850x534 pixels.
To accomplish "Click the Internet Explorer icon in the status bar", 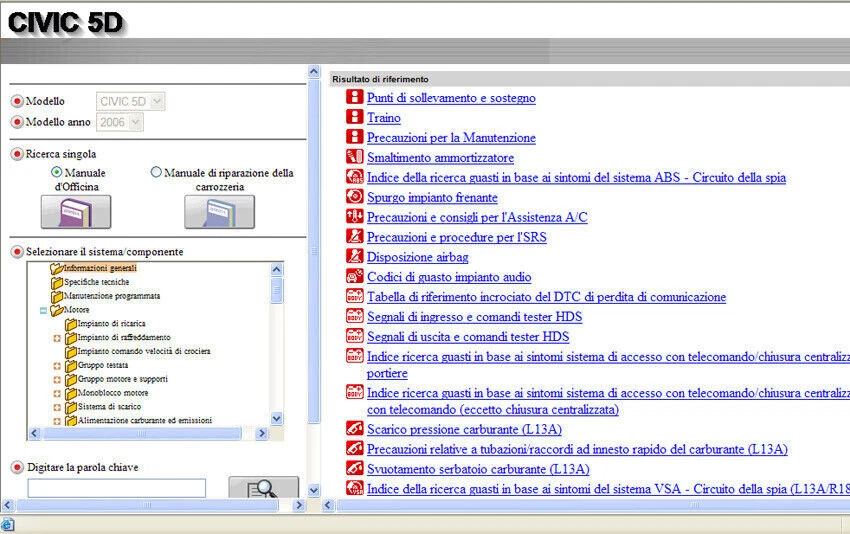I will 7,524.
